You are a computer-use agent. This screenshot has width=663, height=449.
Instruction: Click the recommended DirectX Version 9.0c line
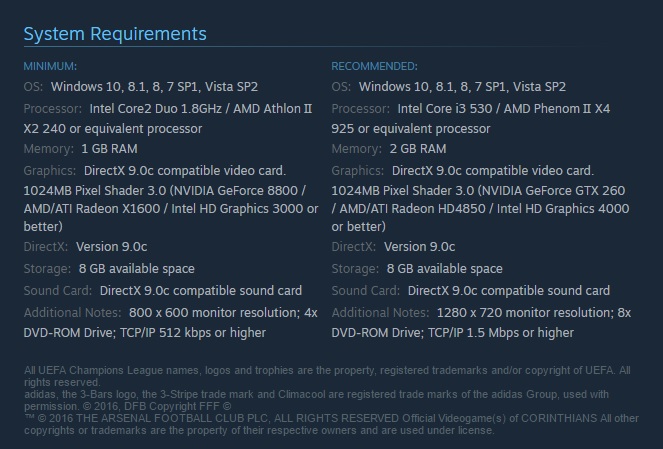pyautogui.click(x=420, y=246)
